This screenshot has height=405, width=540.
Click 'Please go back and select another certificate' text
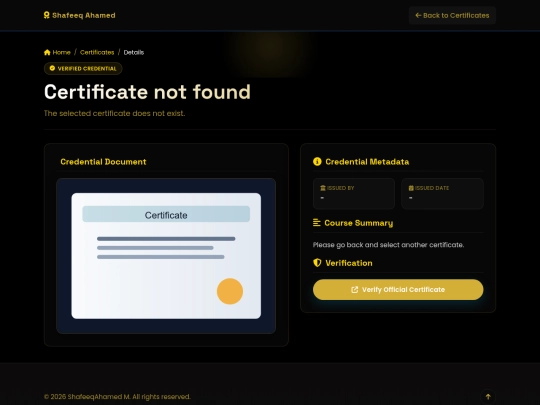point(388,245)
